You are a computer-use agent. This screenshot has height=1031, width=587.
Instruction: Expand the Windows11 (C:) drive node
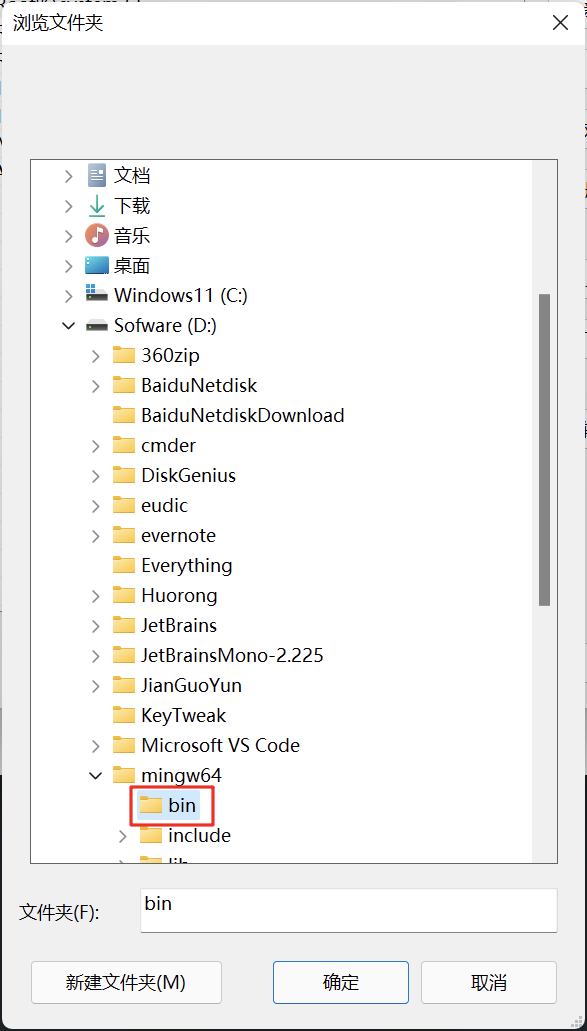[x=69, y=295]
